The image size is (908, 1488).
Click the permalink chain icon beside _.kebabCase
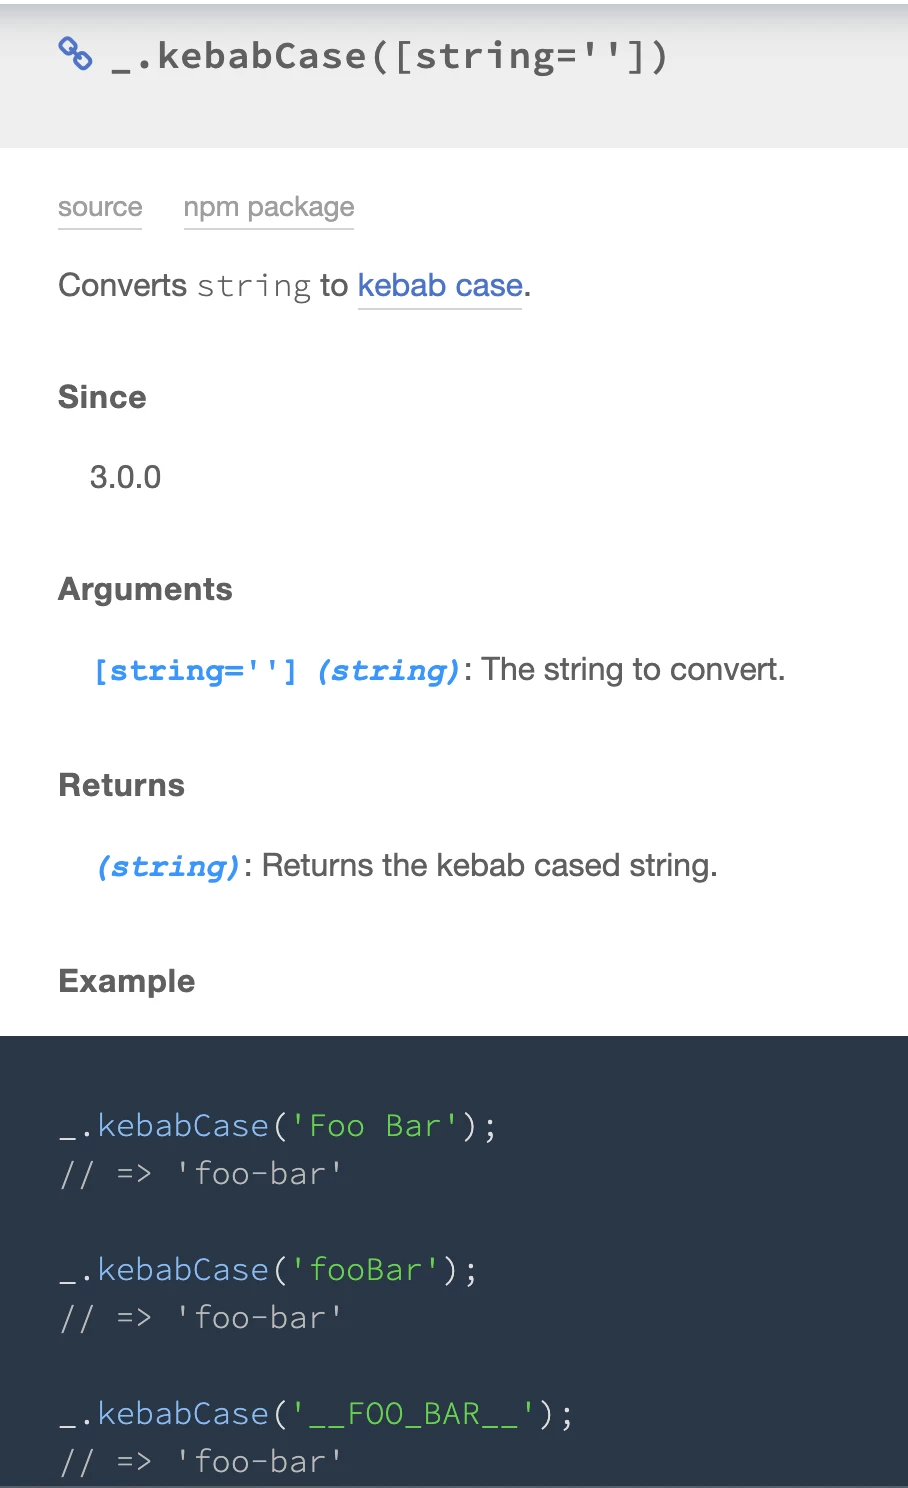pos(75,54)
